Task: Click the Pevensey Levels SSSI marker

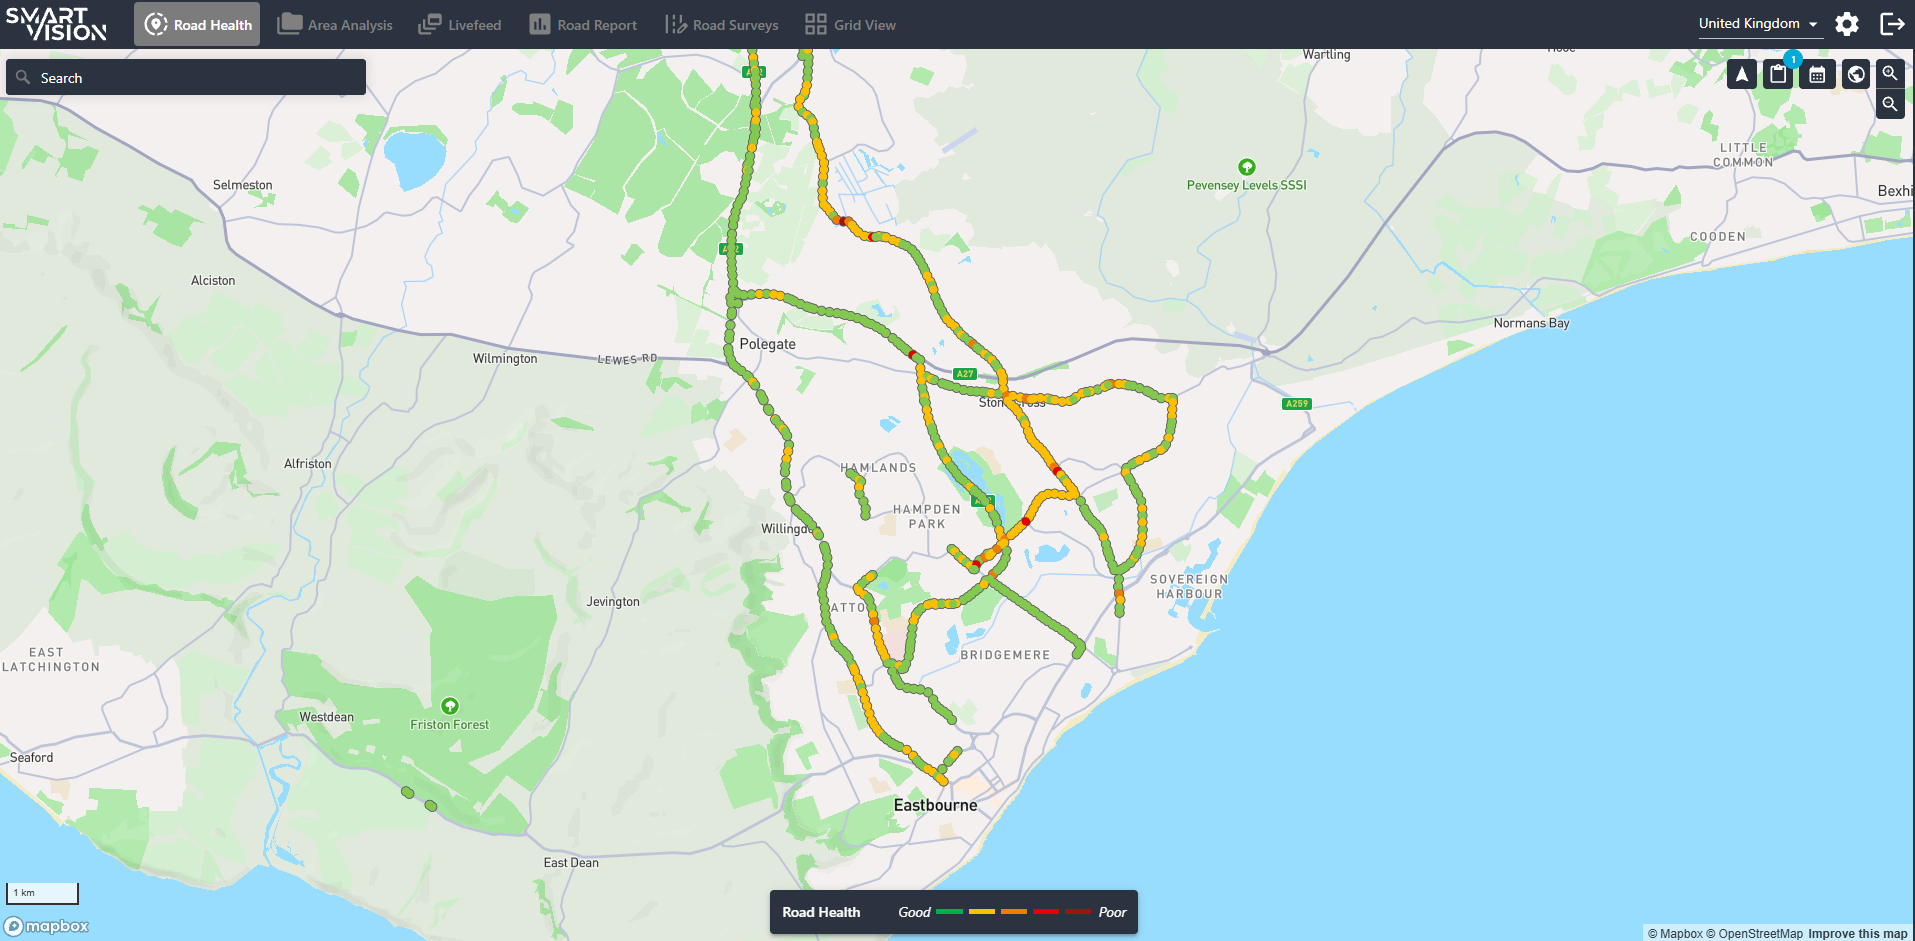Action: [1246, 167]
